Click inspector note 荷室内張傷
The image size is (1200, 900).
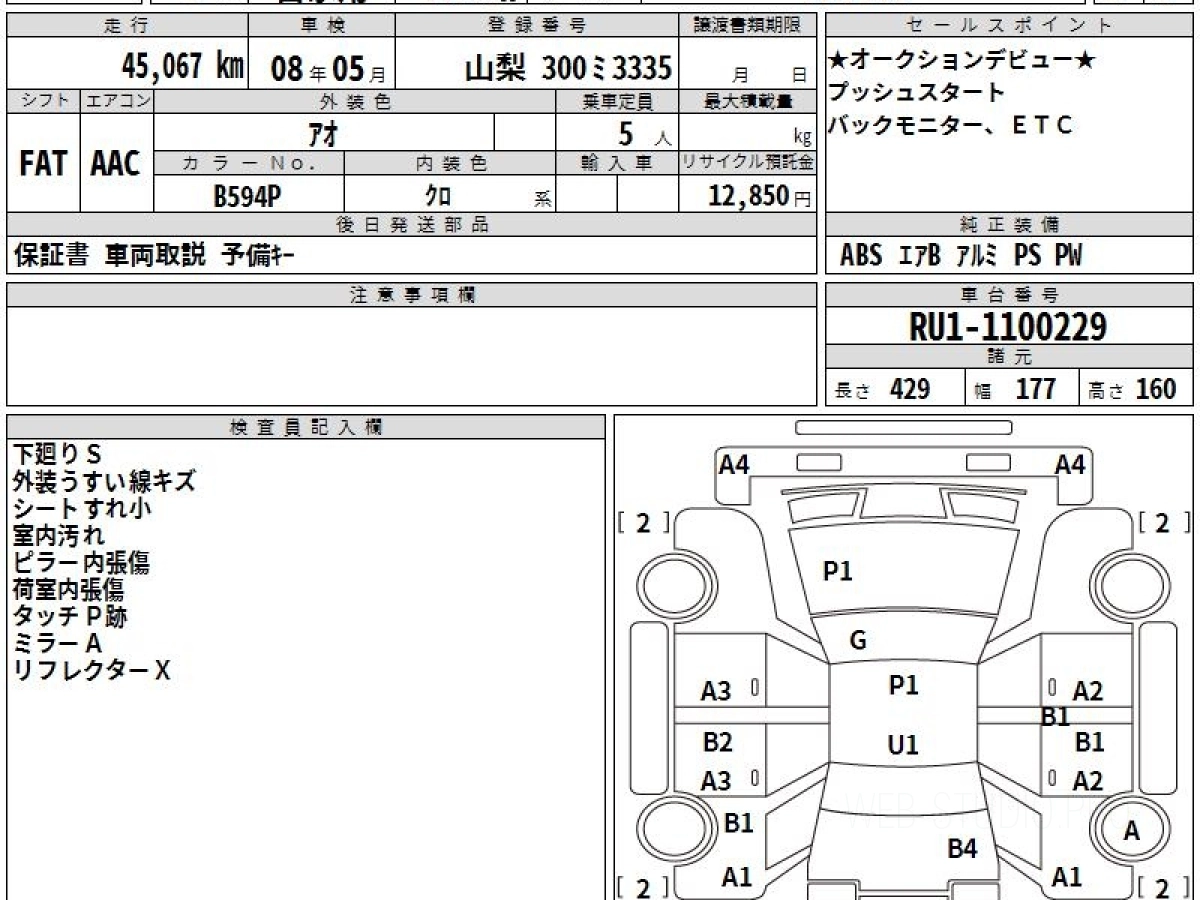tap(68, 589)
